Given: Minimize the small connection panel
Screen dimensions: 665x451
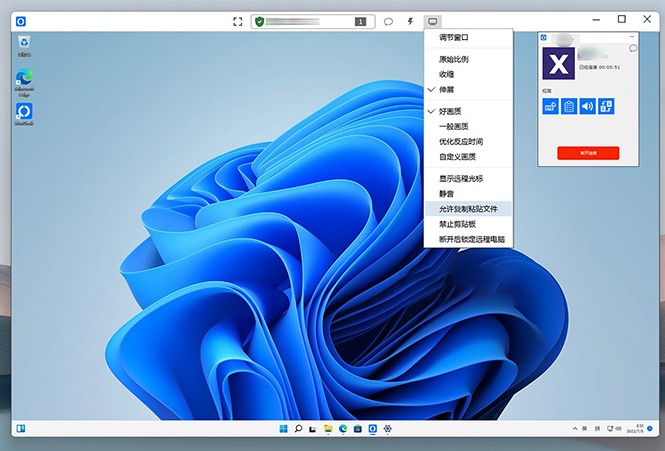Looking at the screenshot, I should point(631,37).
